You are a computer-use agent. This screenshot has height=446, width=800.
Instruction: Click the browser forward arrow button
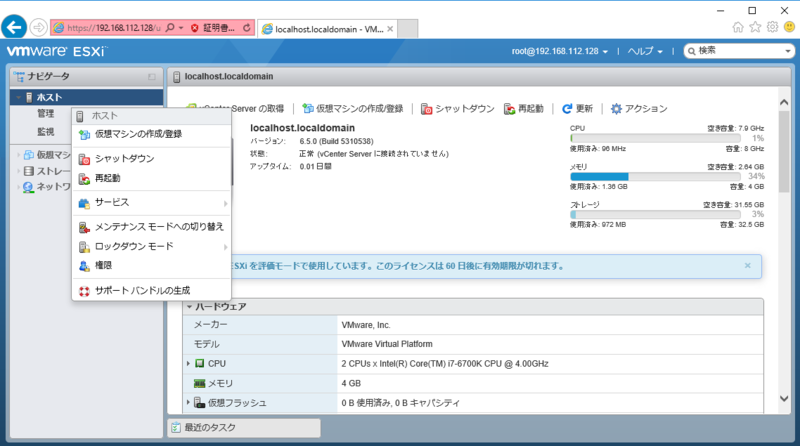pos(38,28)
